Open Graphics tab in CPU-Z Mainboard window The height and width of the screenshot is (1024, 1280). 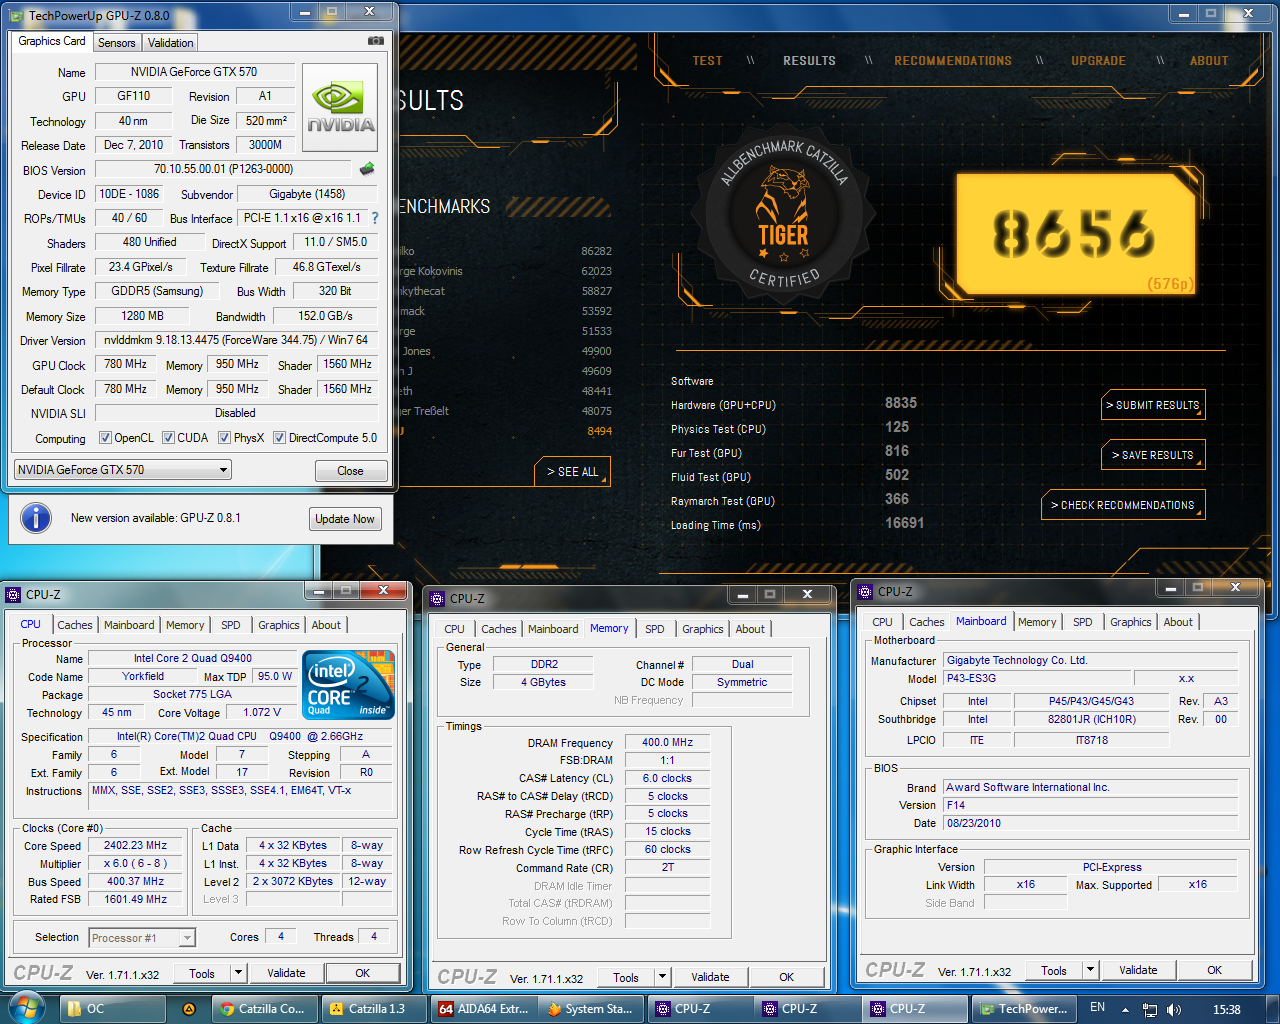[x=1130, y=622]
